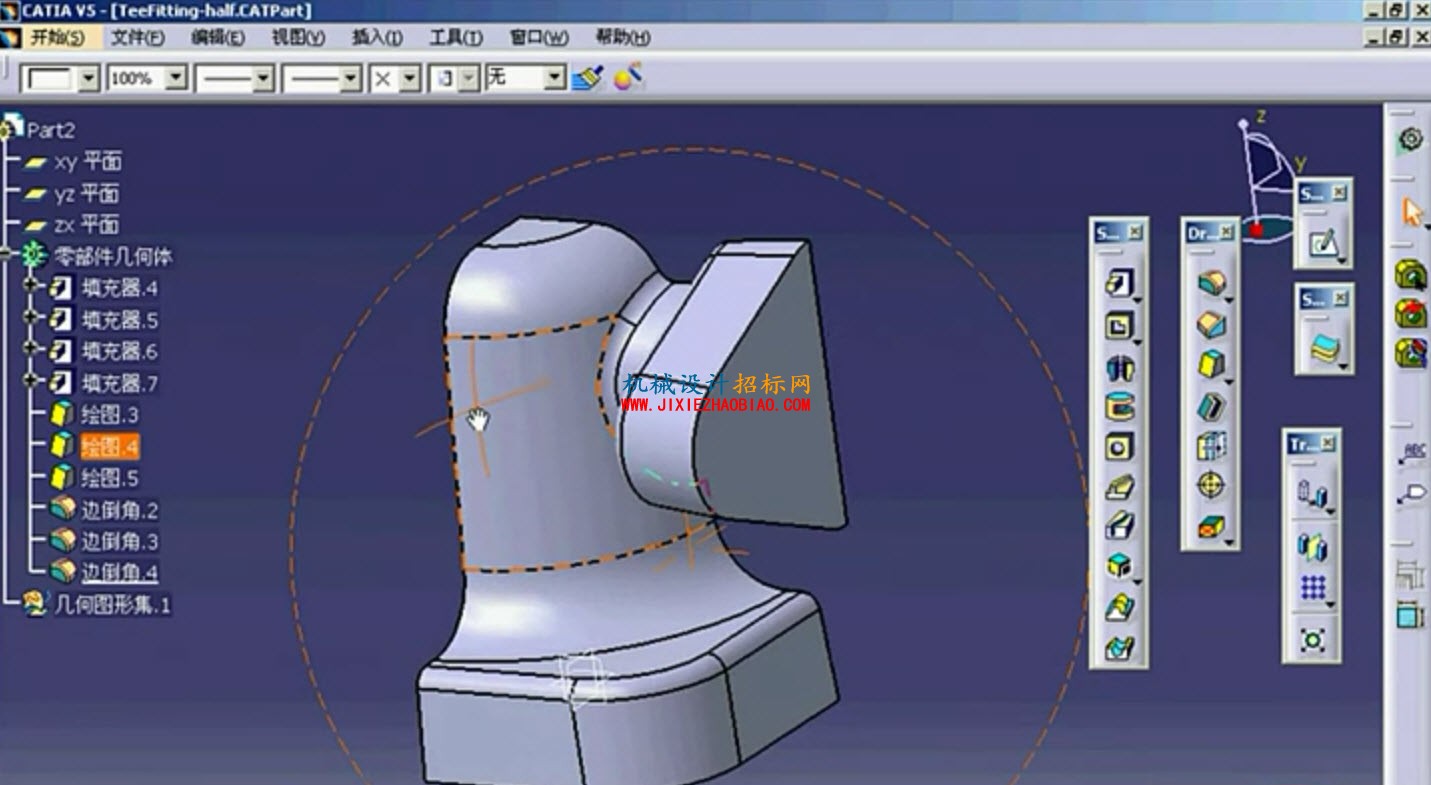This screenshot has width=1431, height=785.
Task: Click the Text with Leader annotation icon
Action: point(1411,453)
